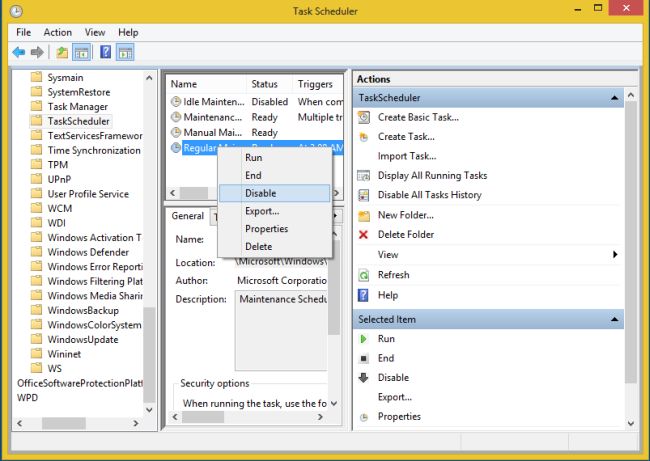This screenshot has width=650, height=461.
Task: Choose End from the context menu
Action: pos(275,175)
